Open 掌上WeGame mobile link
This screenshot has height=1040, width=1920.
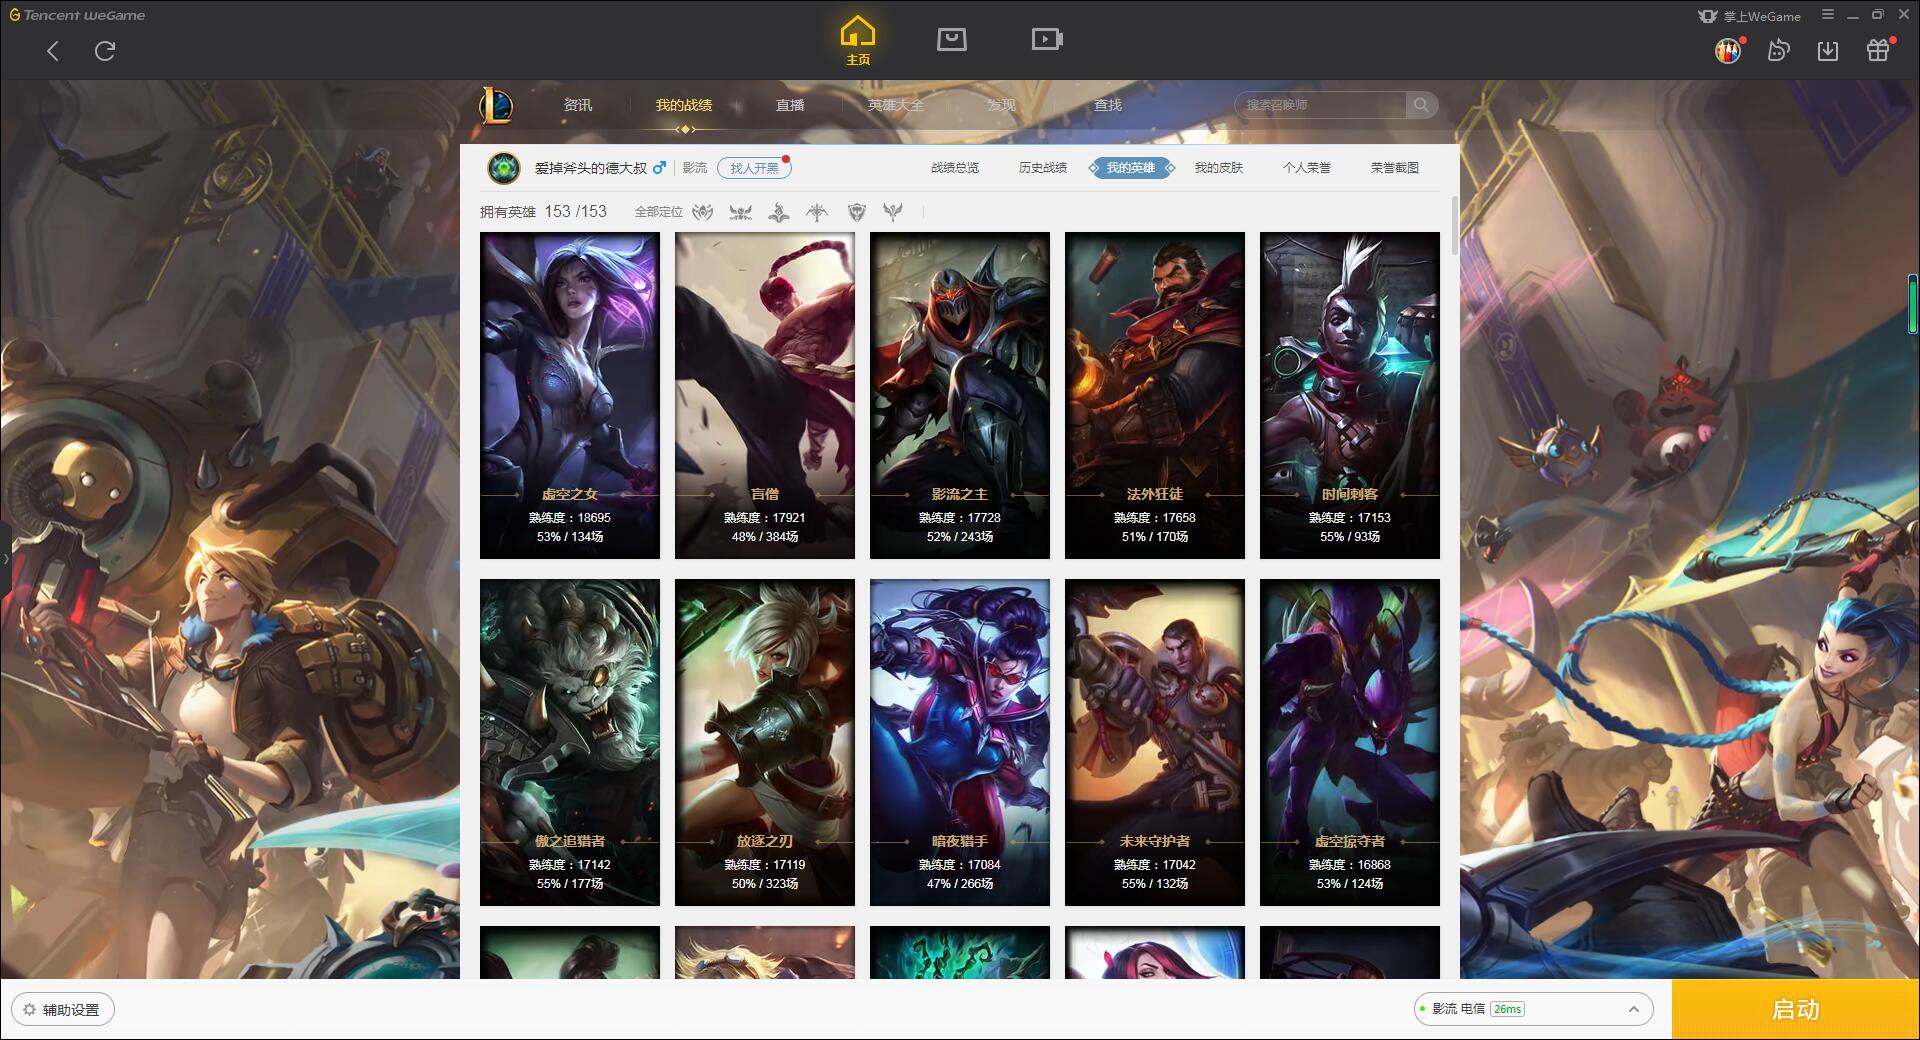tap(1750, 16)
